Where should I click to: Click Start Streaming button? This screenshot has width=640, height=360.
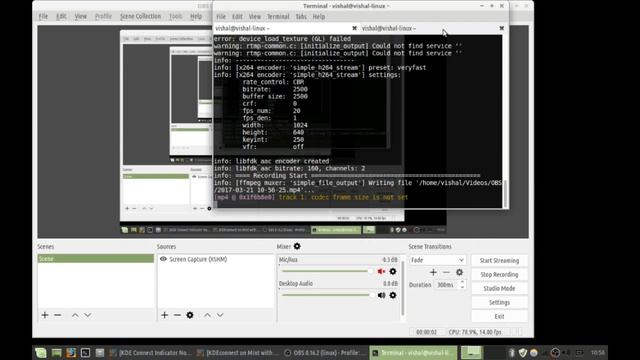(x=499, y=260)
